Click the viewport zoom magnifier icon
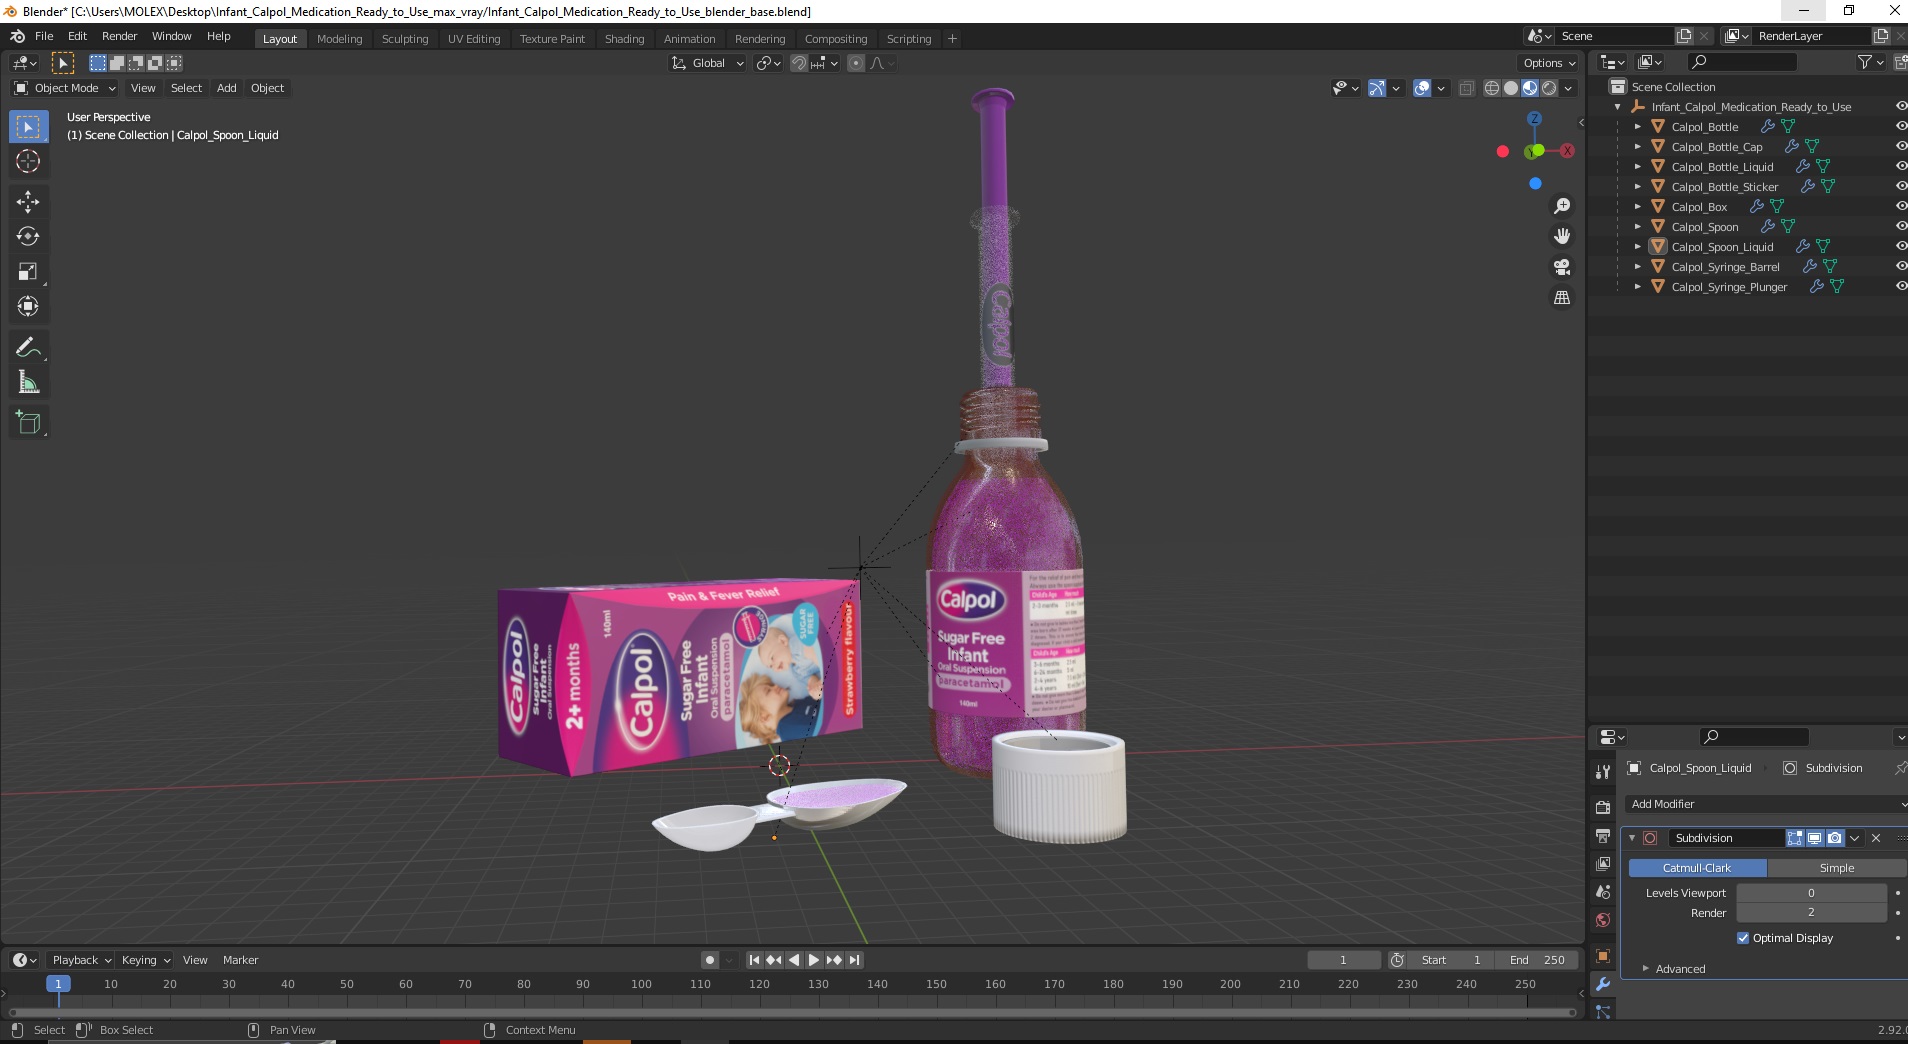The image size is (1908, 1044). point(1561,206)
